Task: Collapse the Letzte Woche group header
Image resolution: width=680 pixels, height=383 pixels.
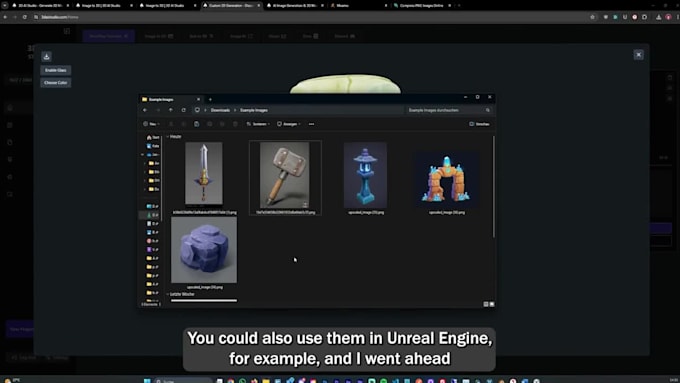Action: (181, 294)
